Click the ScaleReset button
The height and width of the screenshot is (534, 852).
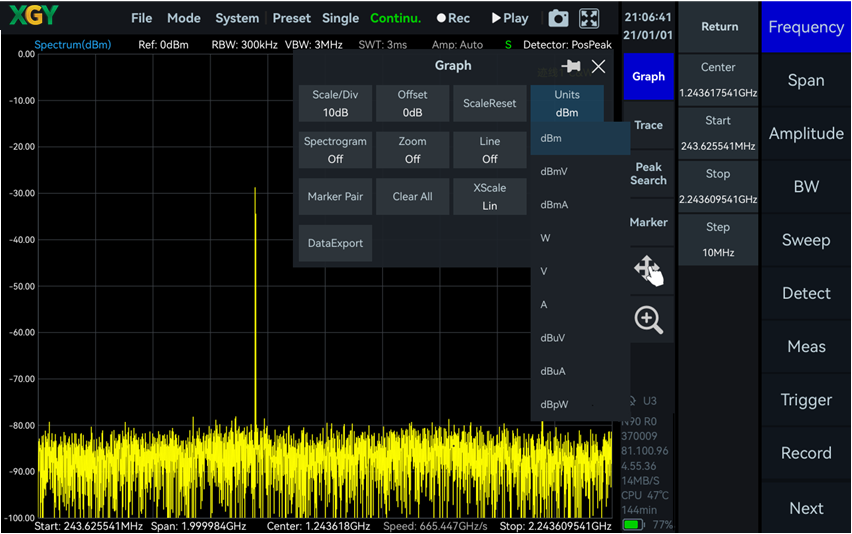click(x=490, y=103)
